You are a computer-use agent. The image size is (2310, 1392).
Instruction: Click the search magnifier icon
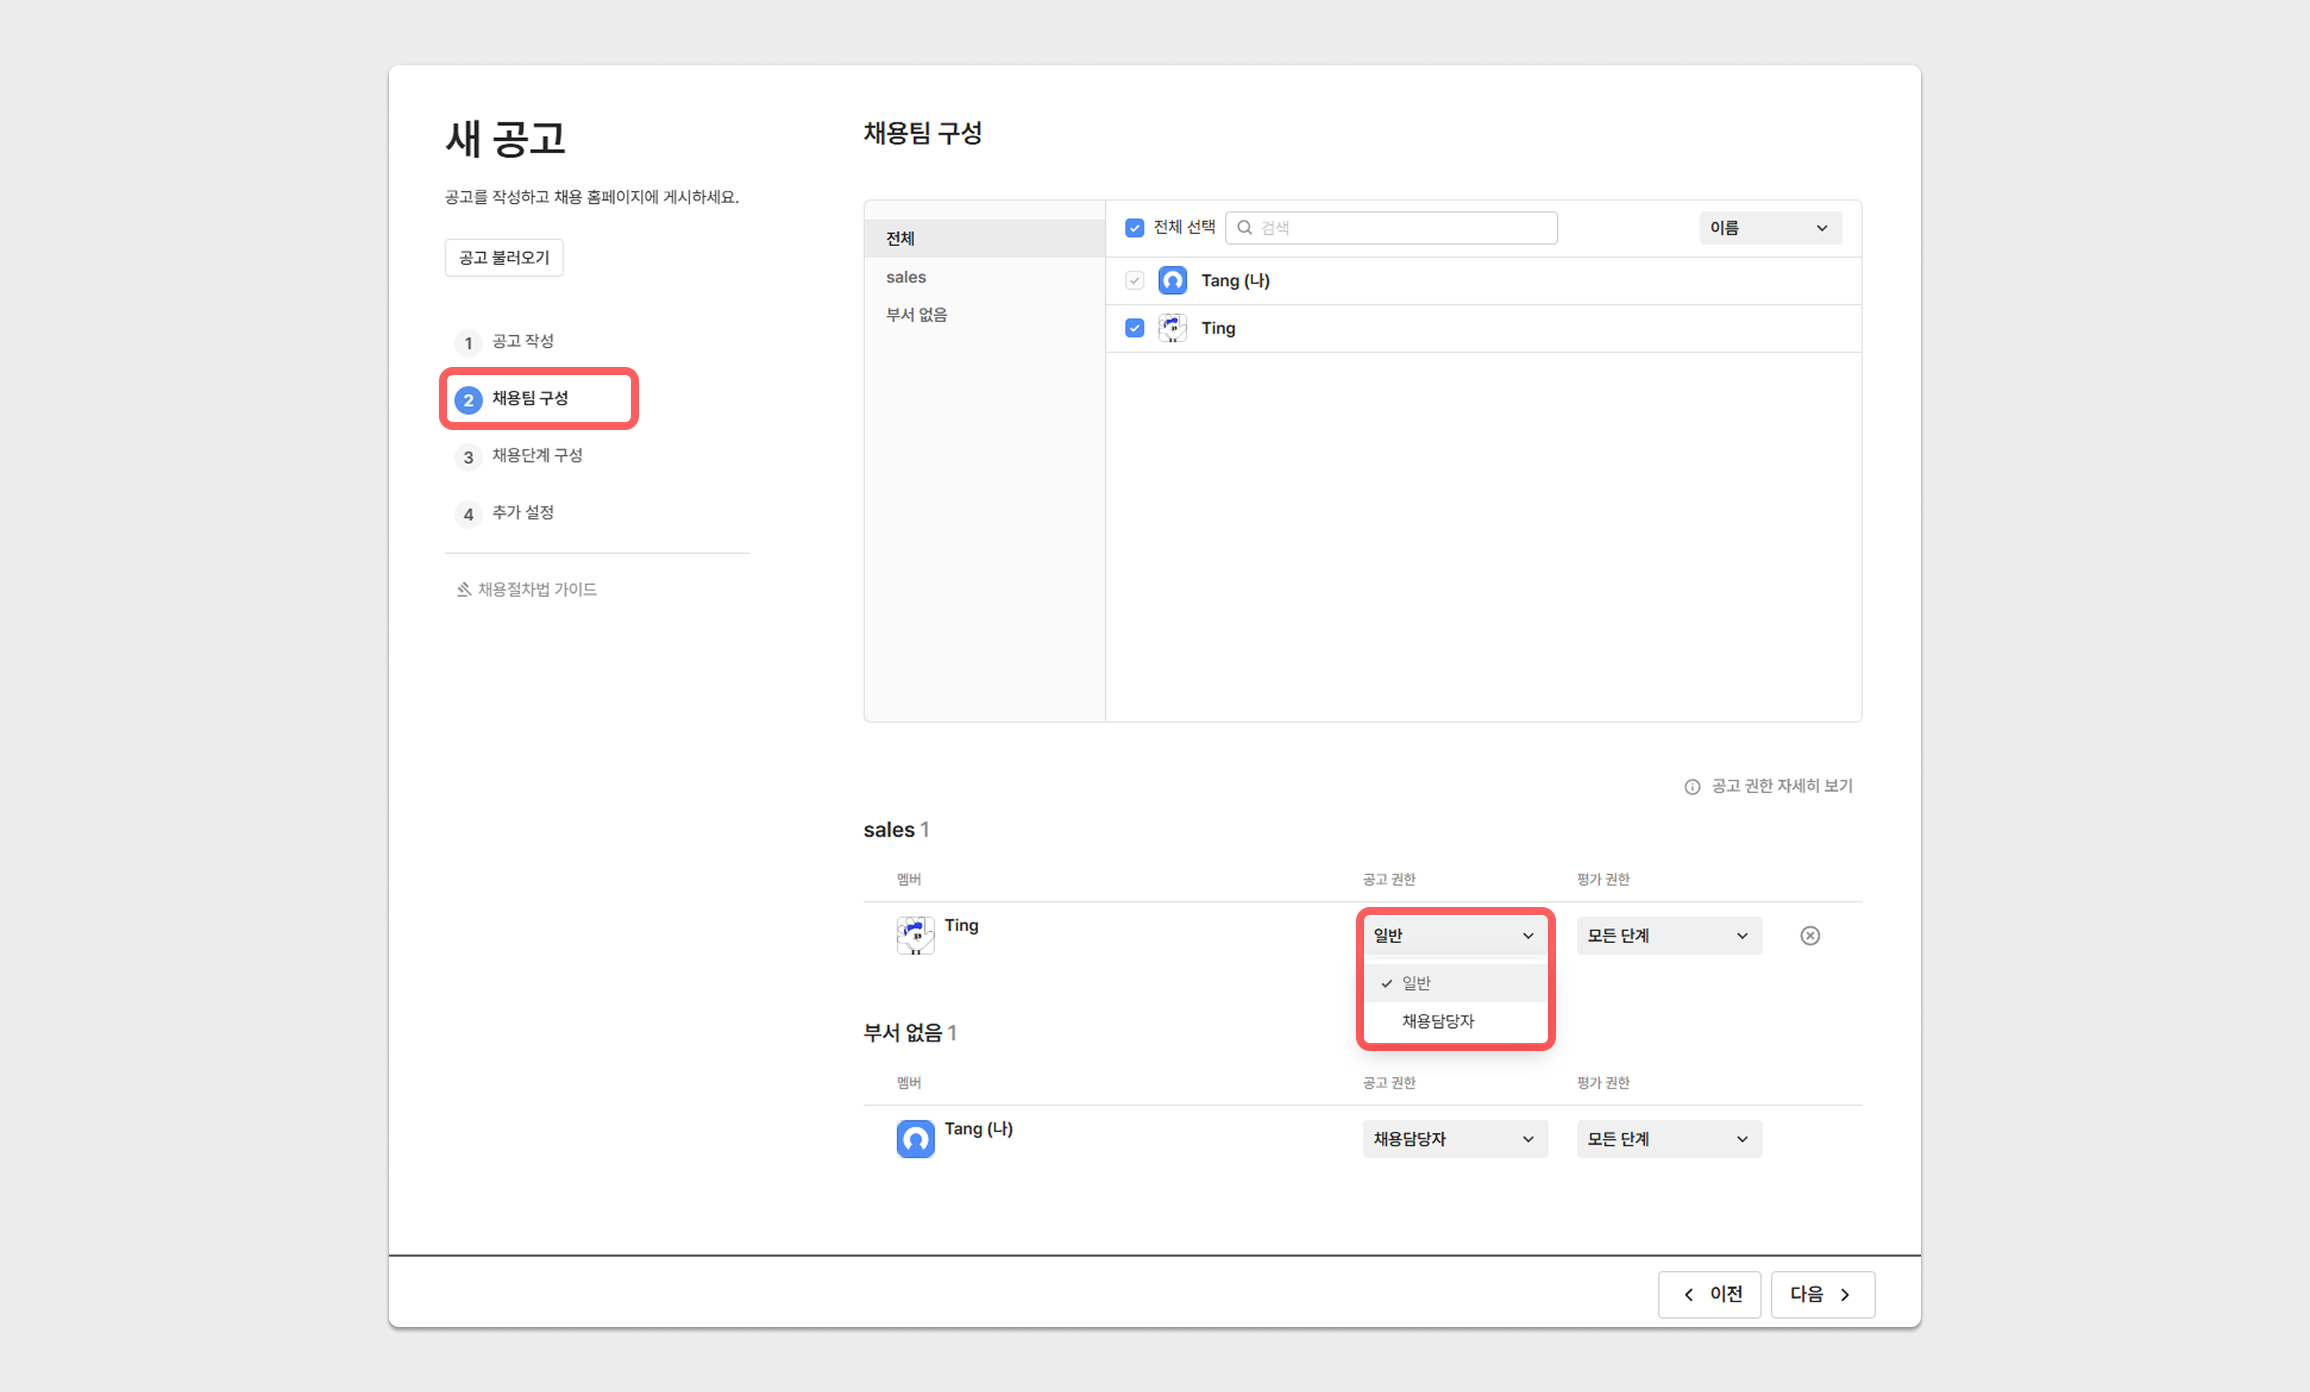click(x=1245, y=228)
